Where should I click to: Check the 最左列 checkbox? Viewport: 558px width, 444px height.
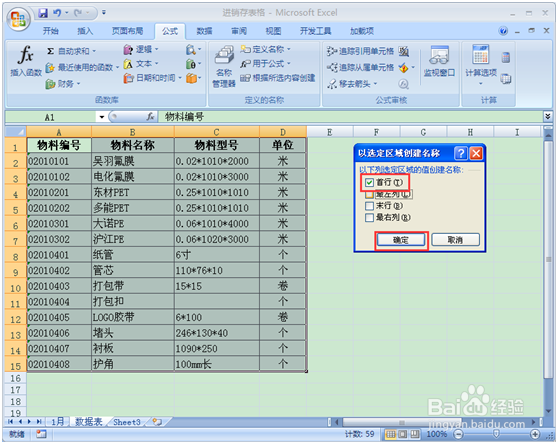tap(369, 194)
